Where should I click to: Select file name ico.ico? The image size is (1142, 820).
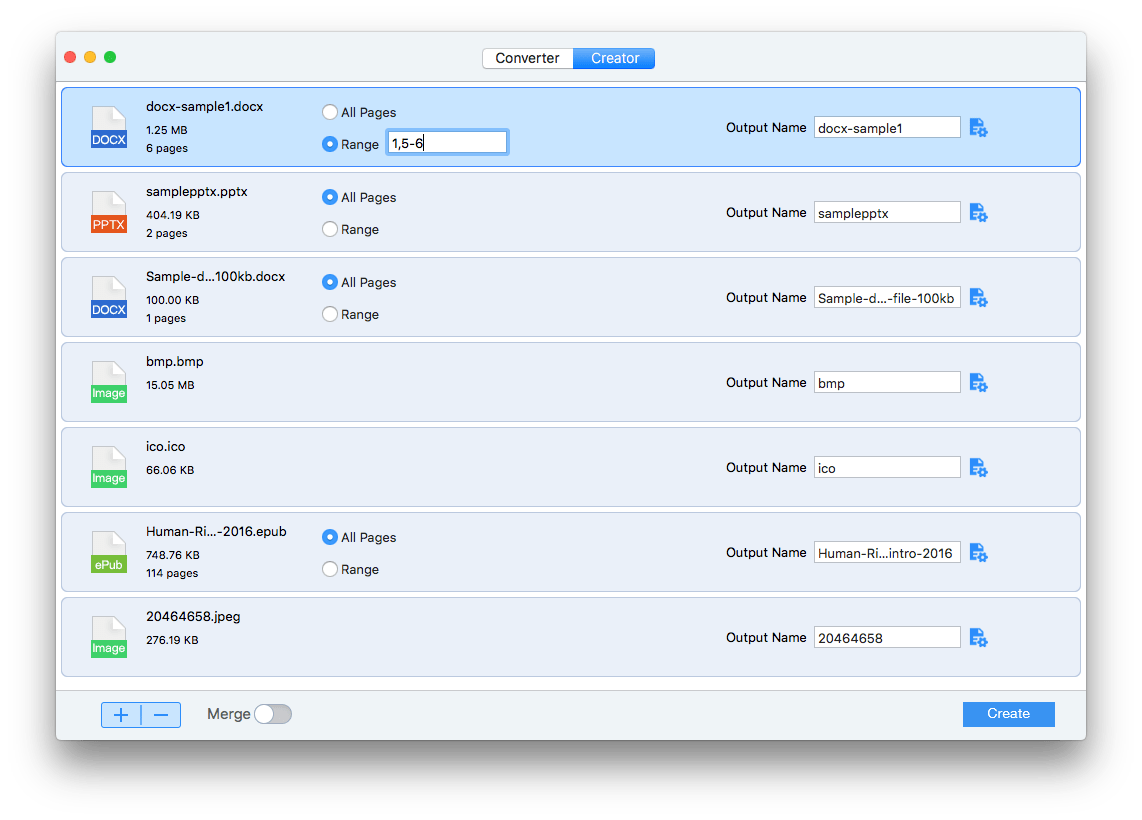165,446
